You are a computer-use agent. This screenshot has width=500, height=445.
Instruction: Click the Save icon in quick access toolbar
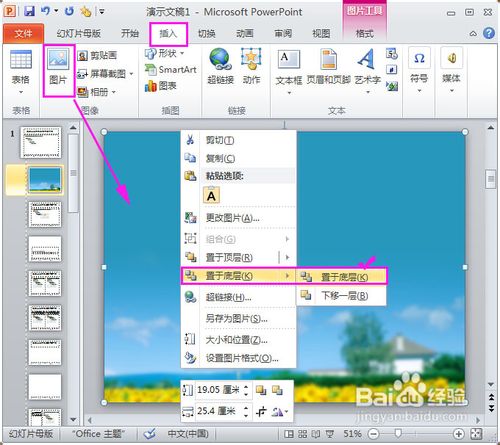(x=30, y=12)
